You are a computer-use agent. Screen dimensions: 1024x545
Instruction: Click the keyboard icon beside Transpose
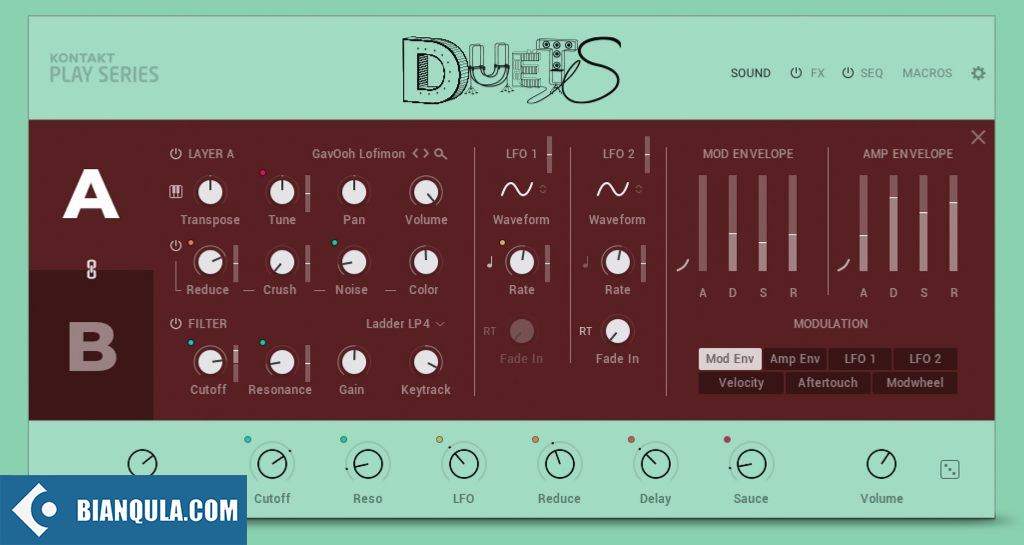pos(176,192)
